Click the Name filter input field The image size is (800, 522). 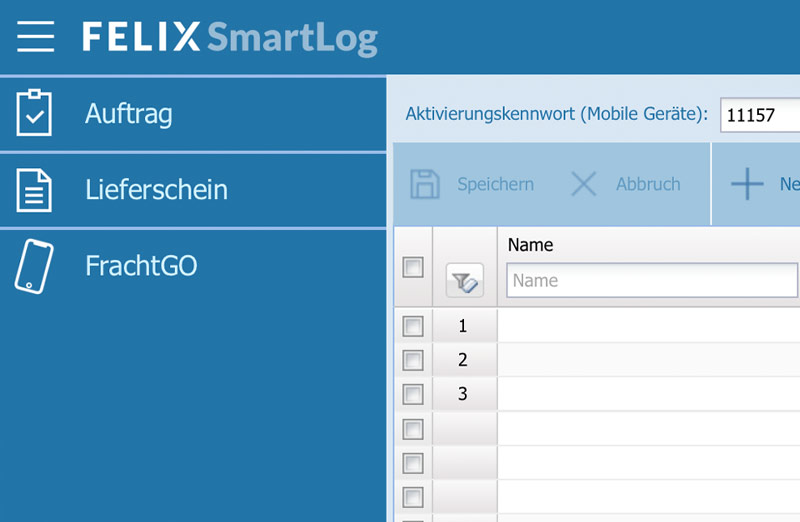tap(651, 281)
